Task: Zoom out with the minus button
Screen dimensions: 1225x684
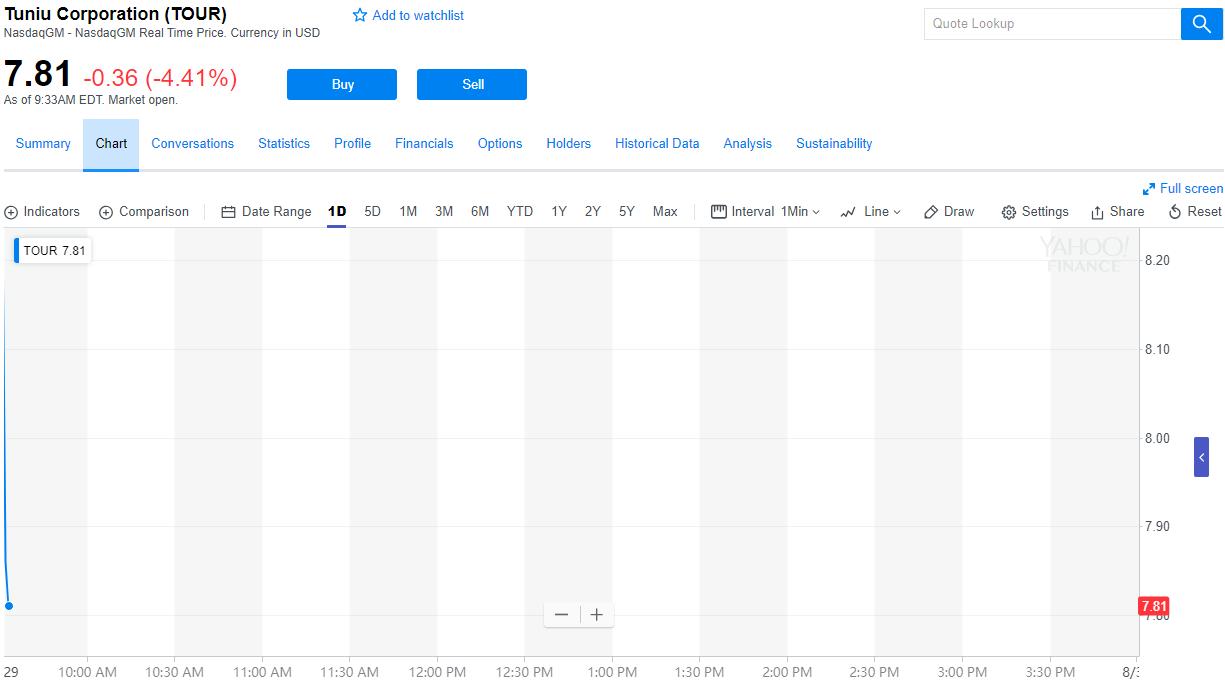Action: (561, 615)
